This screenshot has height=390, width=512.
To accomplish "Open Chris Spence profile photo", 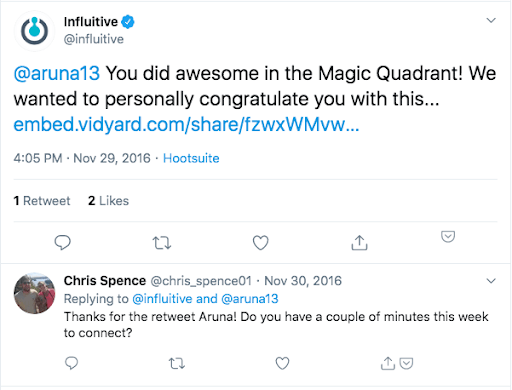I will [x=34, y=293].
